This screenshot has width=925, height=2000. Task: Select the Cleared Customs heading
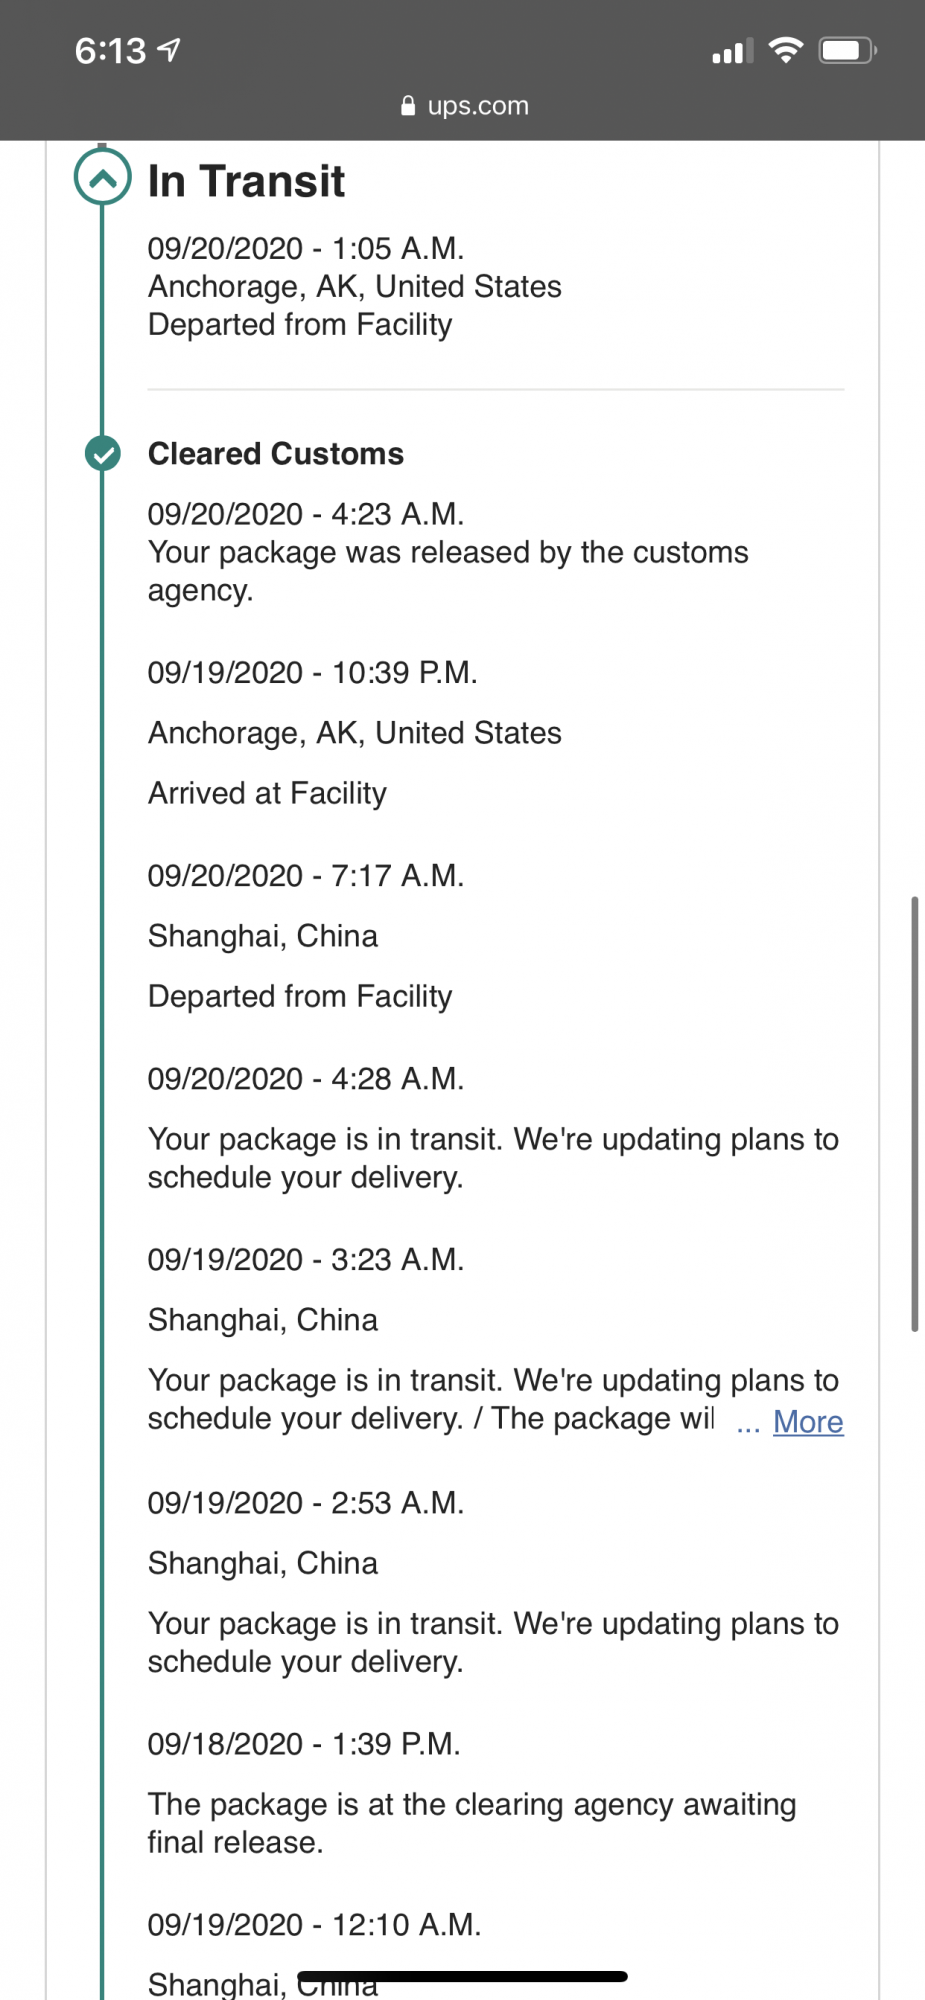276,454
